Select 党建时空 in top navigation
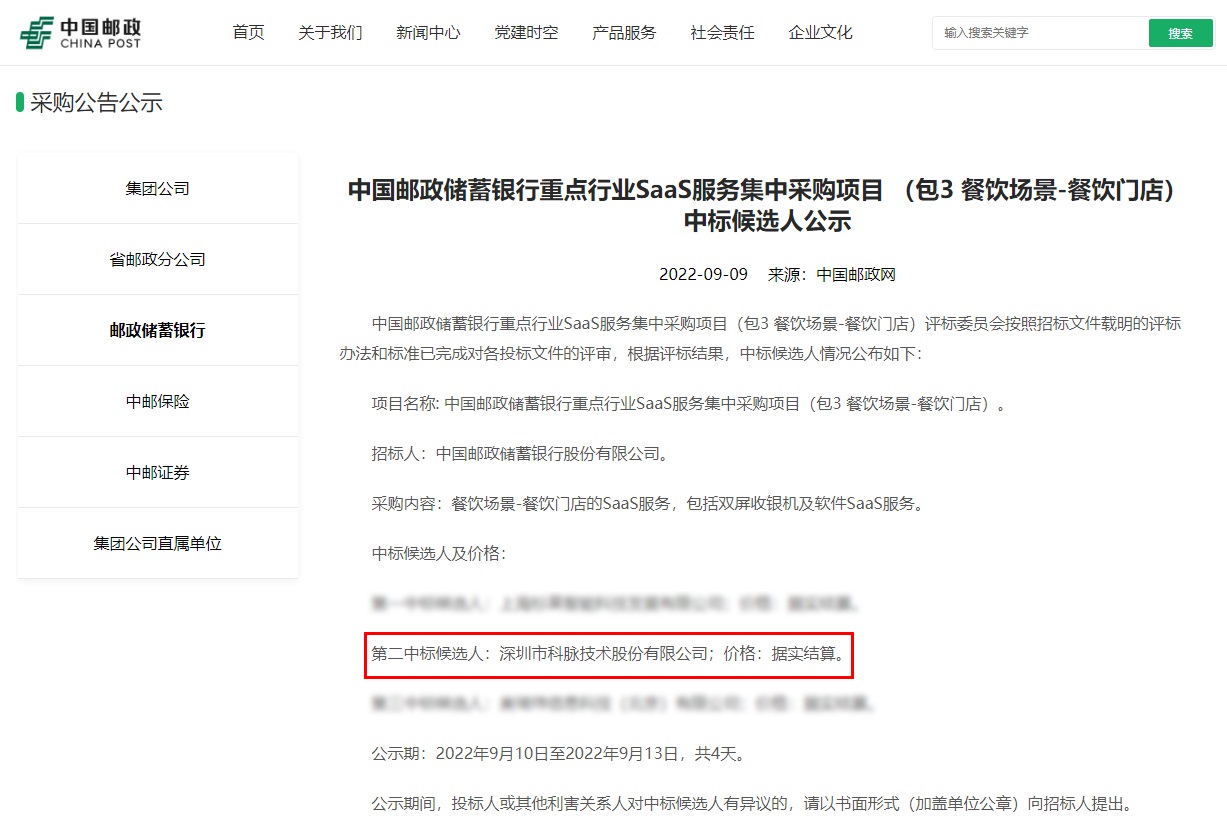This screenshot has height=832, width=1227. (526, 33)
